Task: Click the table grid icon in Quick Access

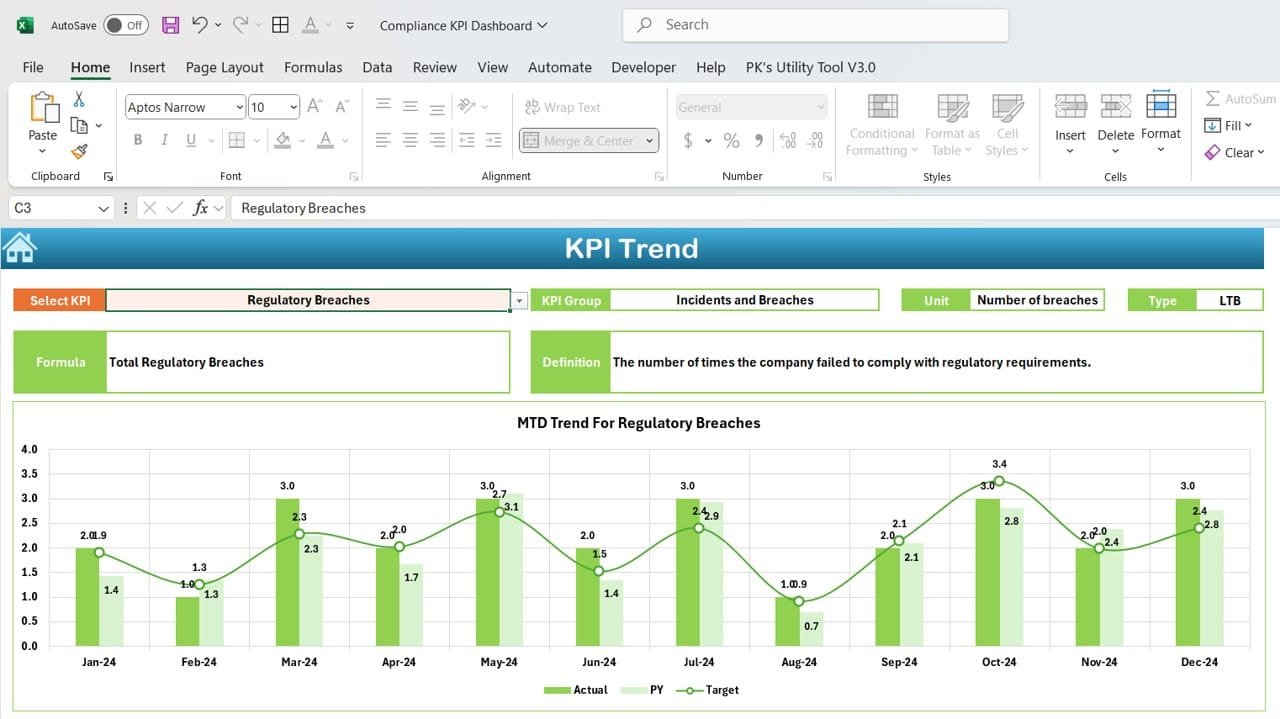Action: click(280, 25)
